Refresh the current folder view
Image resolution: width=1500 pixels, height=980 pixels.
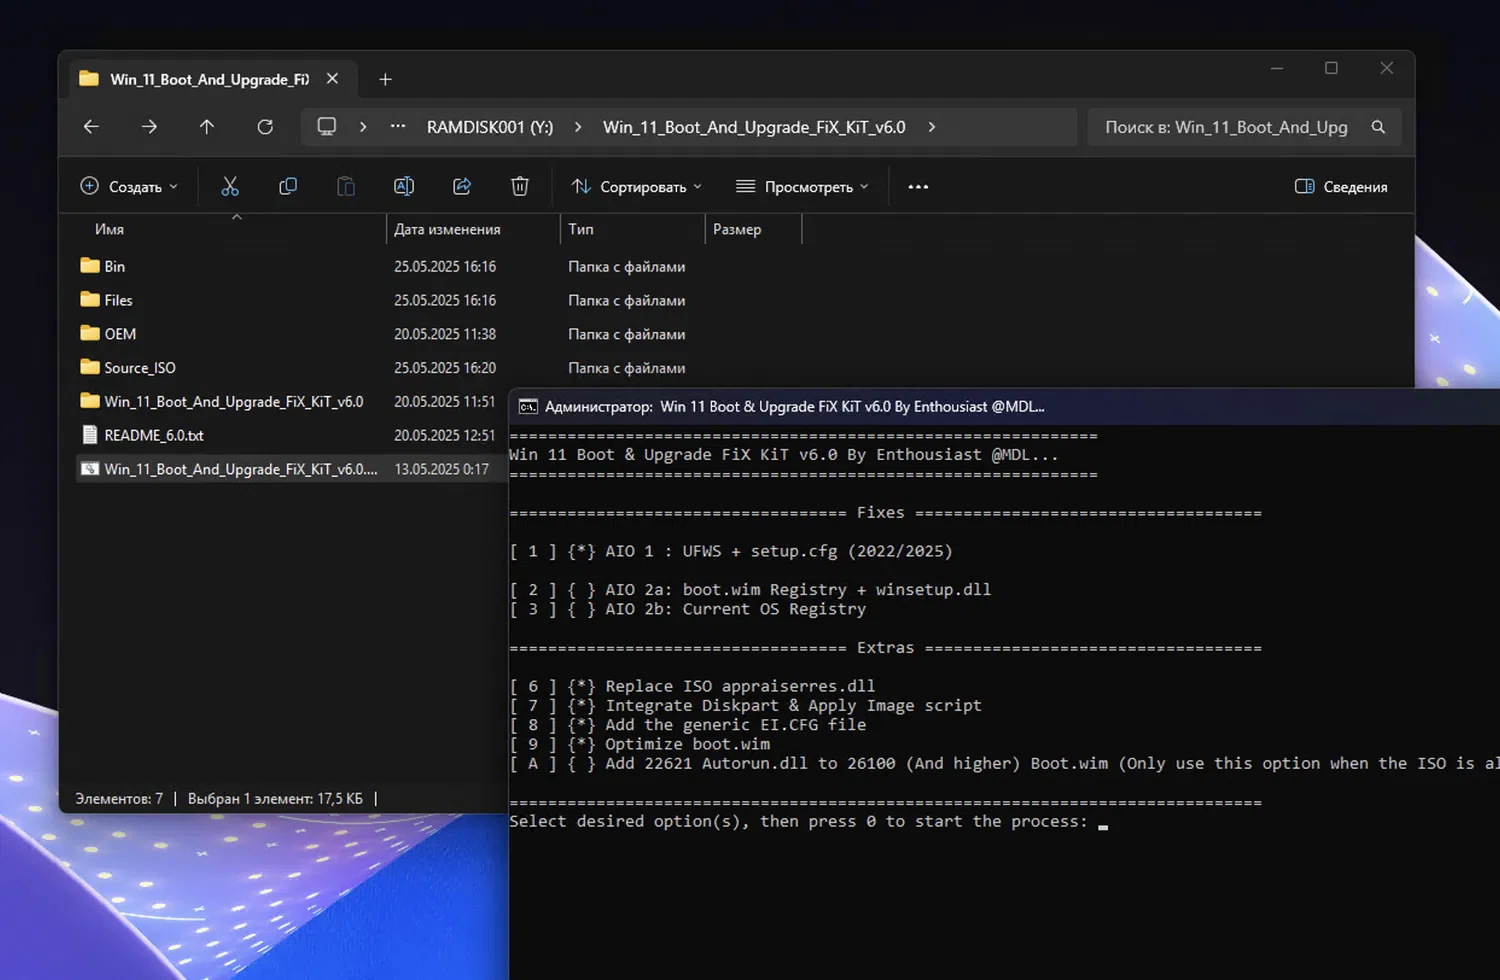[265, 127]
